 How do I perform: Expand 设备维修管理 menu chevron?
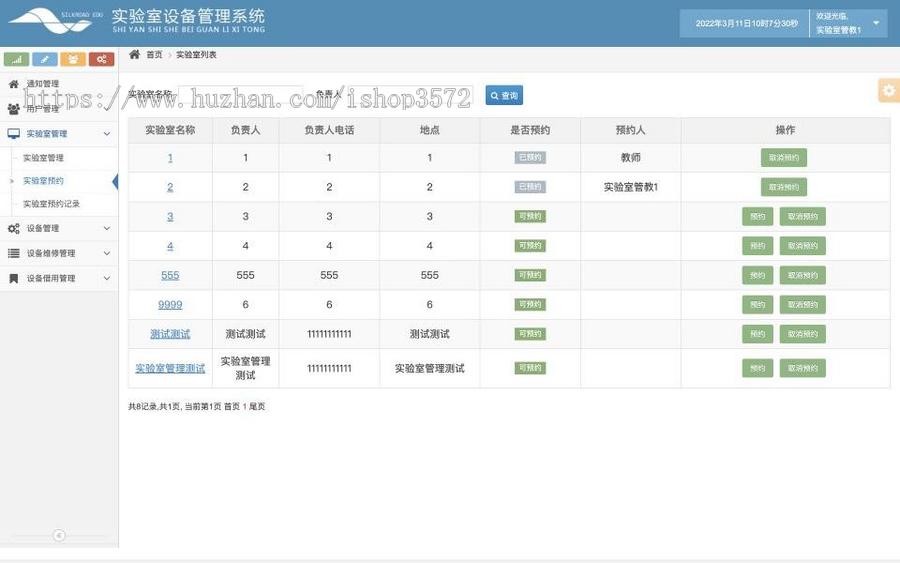tap(107, 253)
